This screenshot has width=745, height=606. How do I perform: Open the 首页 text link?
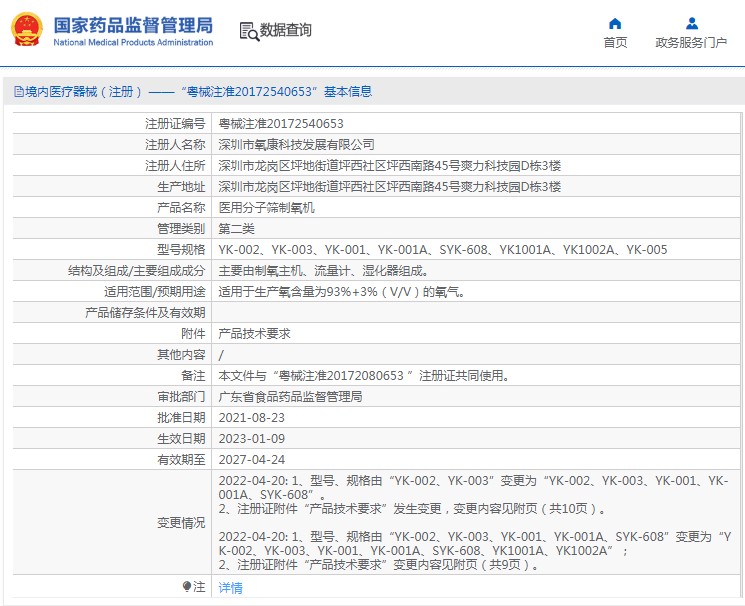615,42
